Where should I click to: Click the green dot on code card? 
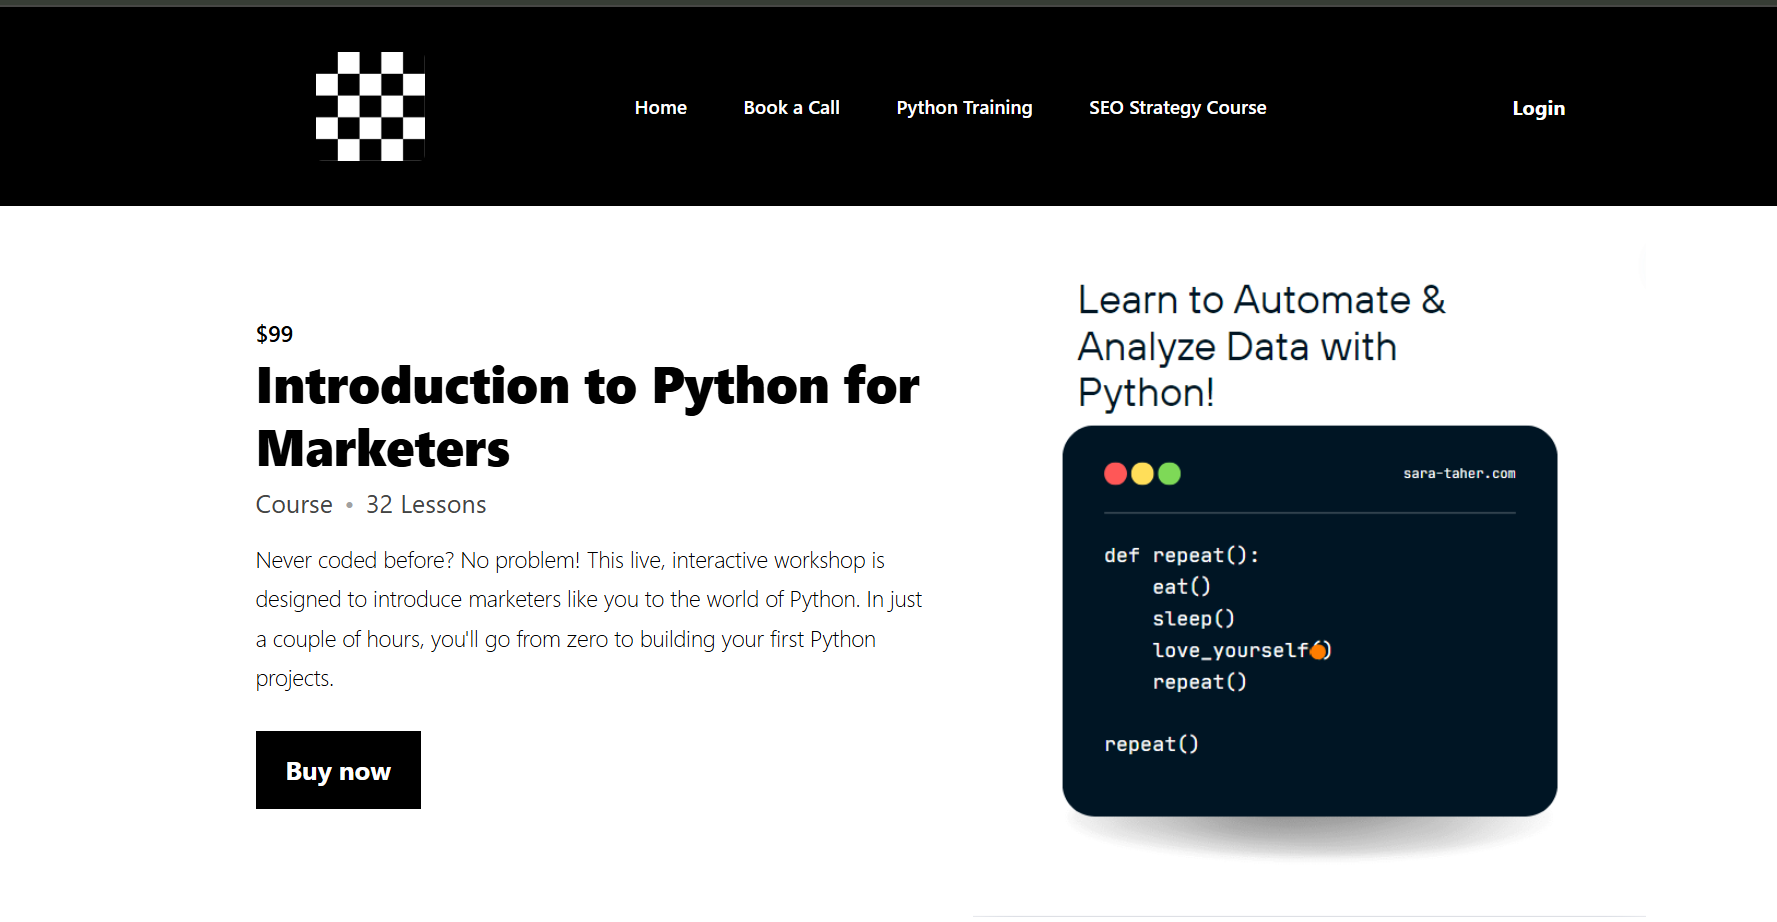pos(1169,474)
